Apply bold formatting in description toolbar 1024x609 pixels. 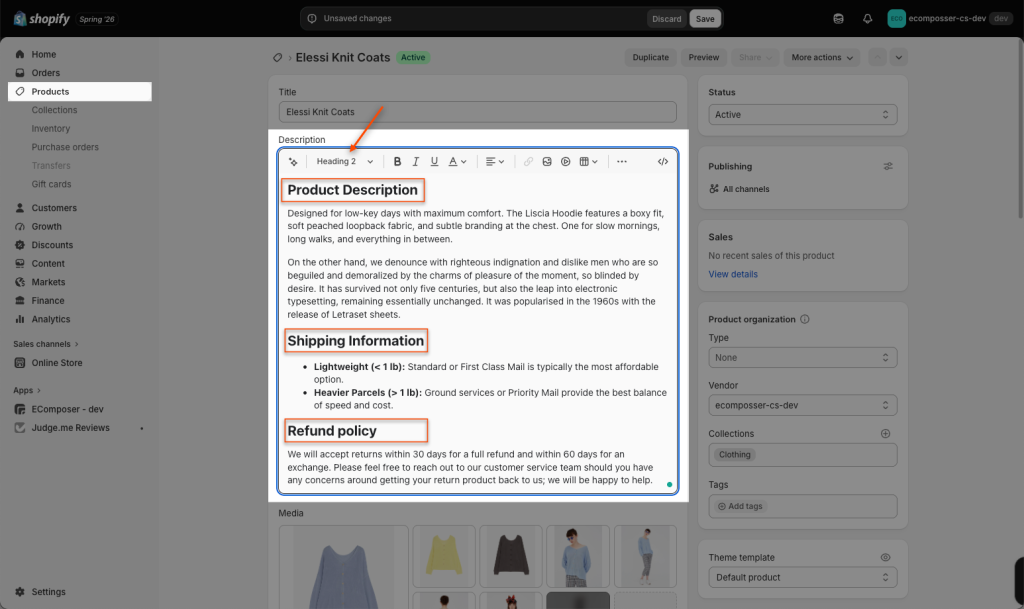pos(397,161)
